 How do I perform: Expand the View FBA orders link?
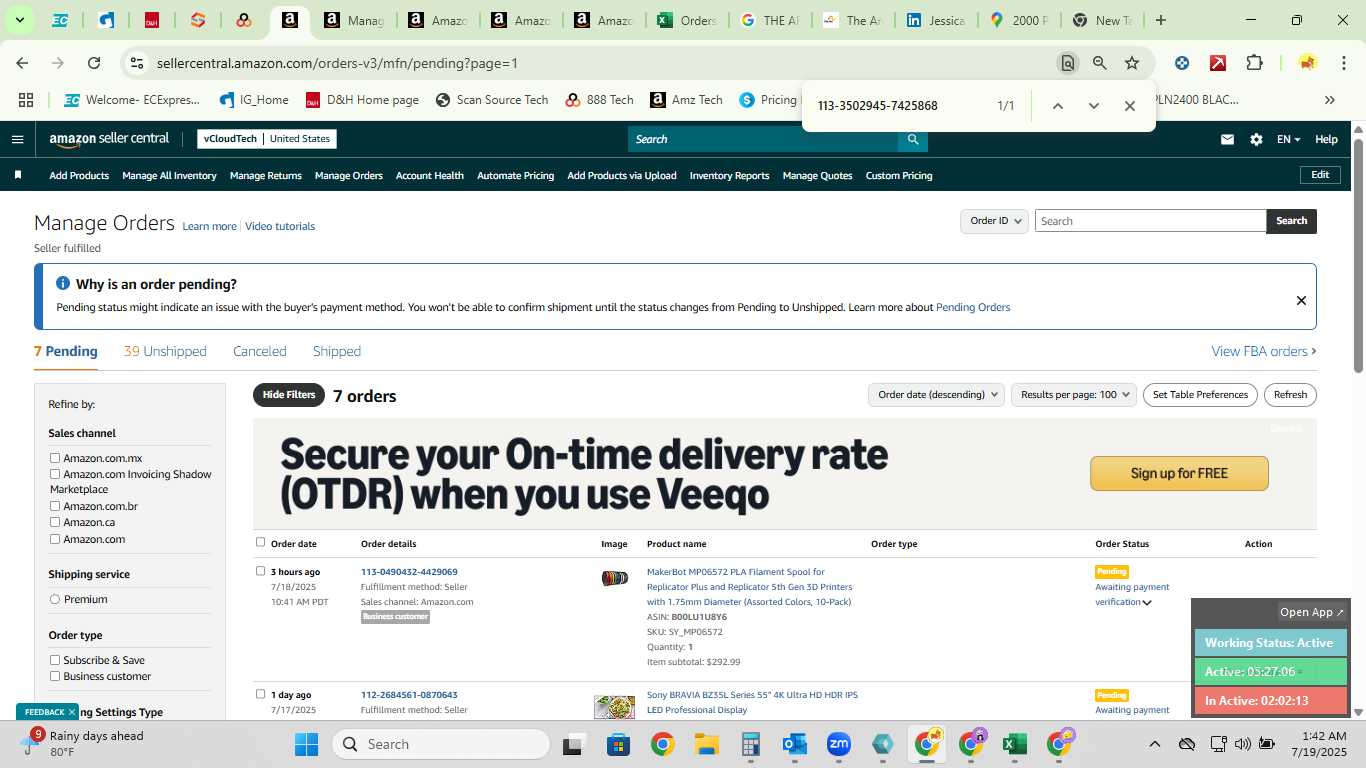pyautogui.click(x=1264, y=351)
